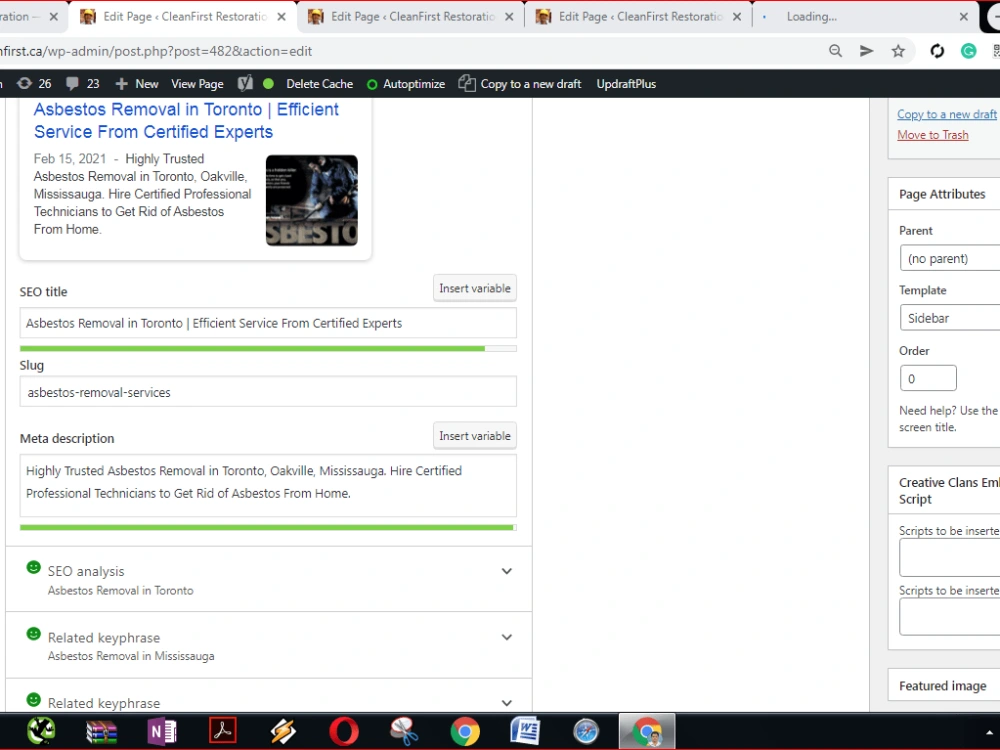Click the zoom magnifier icon in address bar
Viewport: 1000px width, 750px height.
[835, 51]
